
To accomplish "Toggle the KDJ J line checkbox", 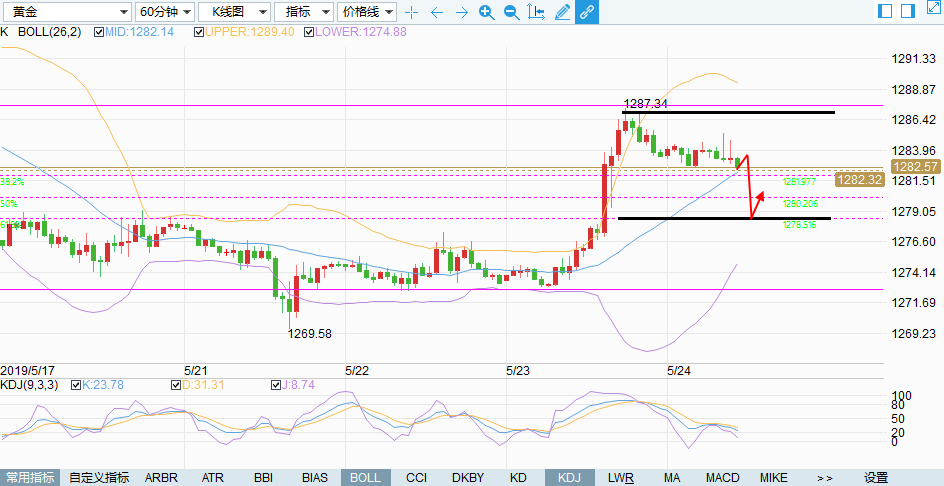I will coord(277,384).
